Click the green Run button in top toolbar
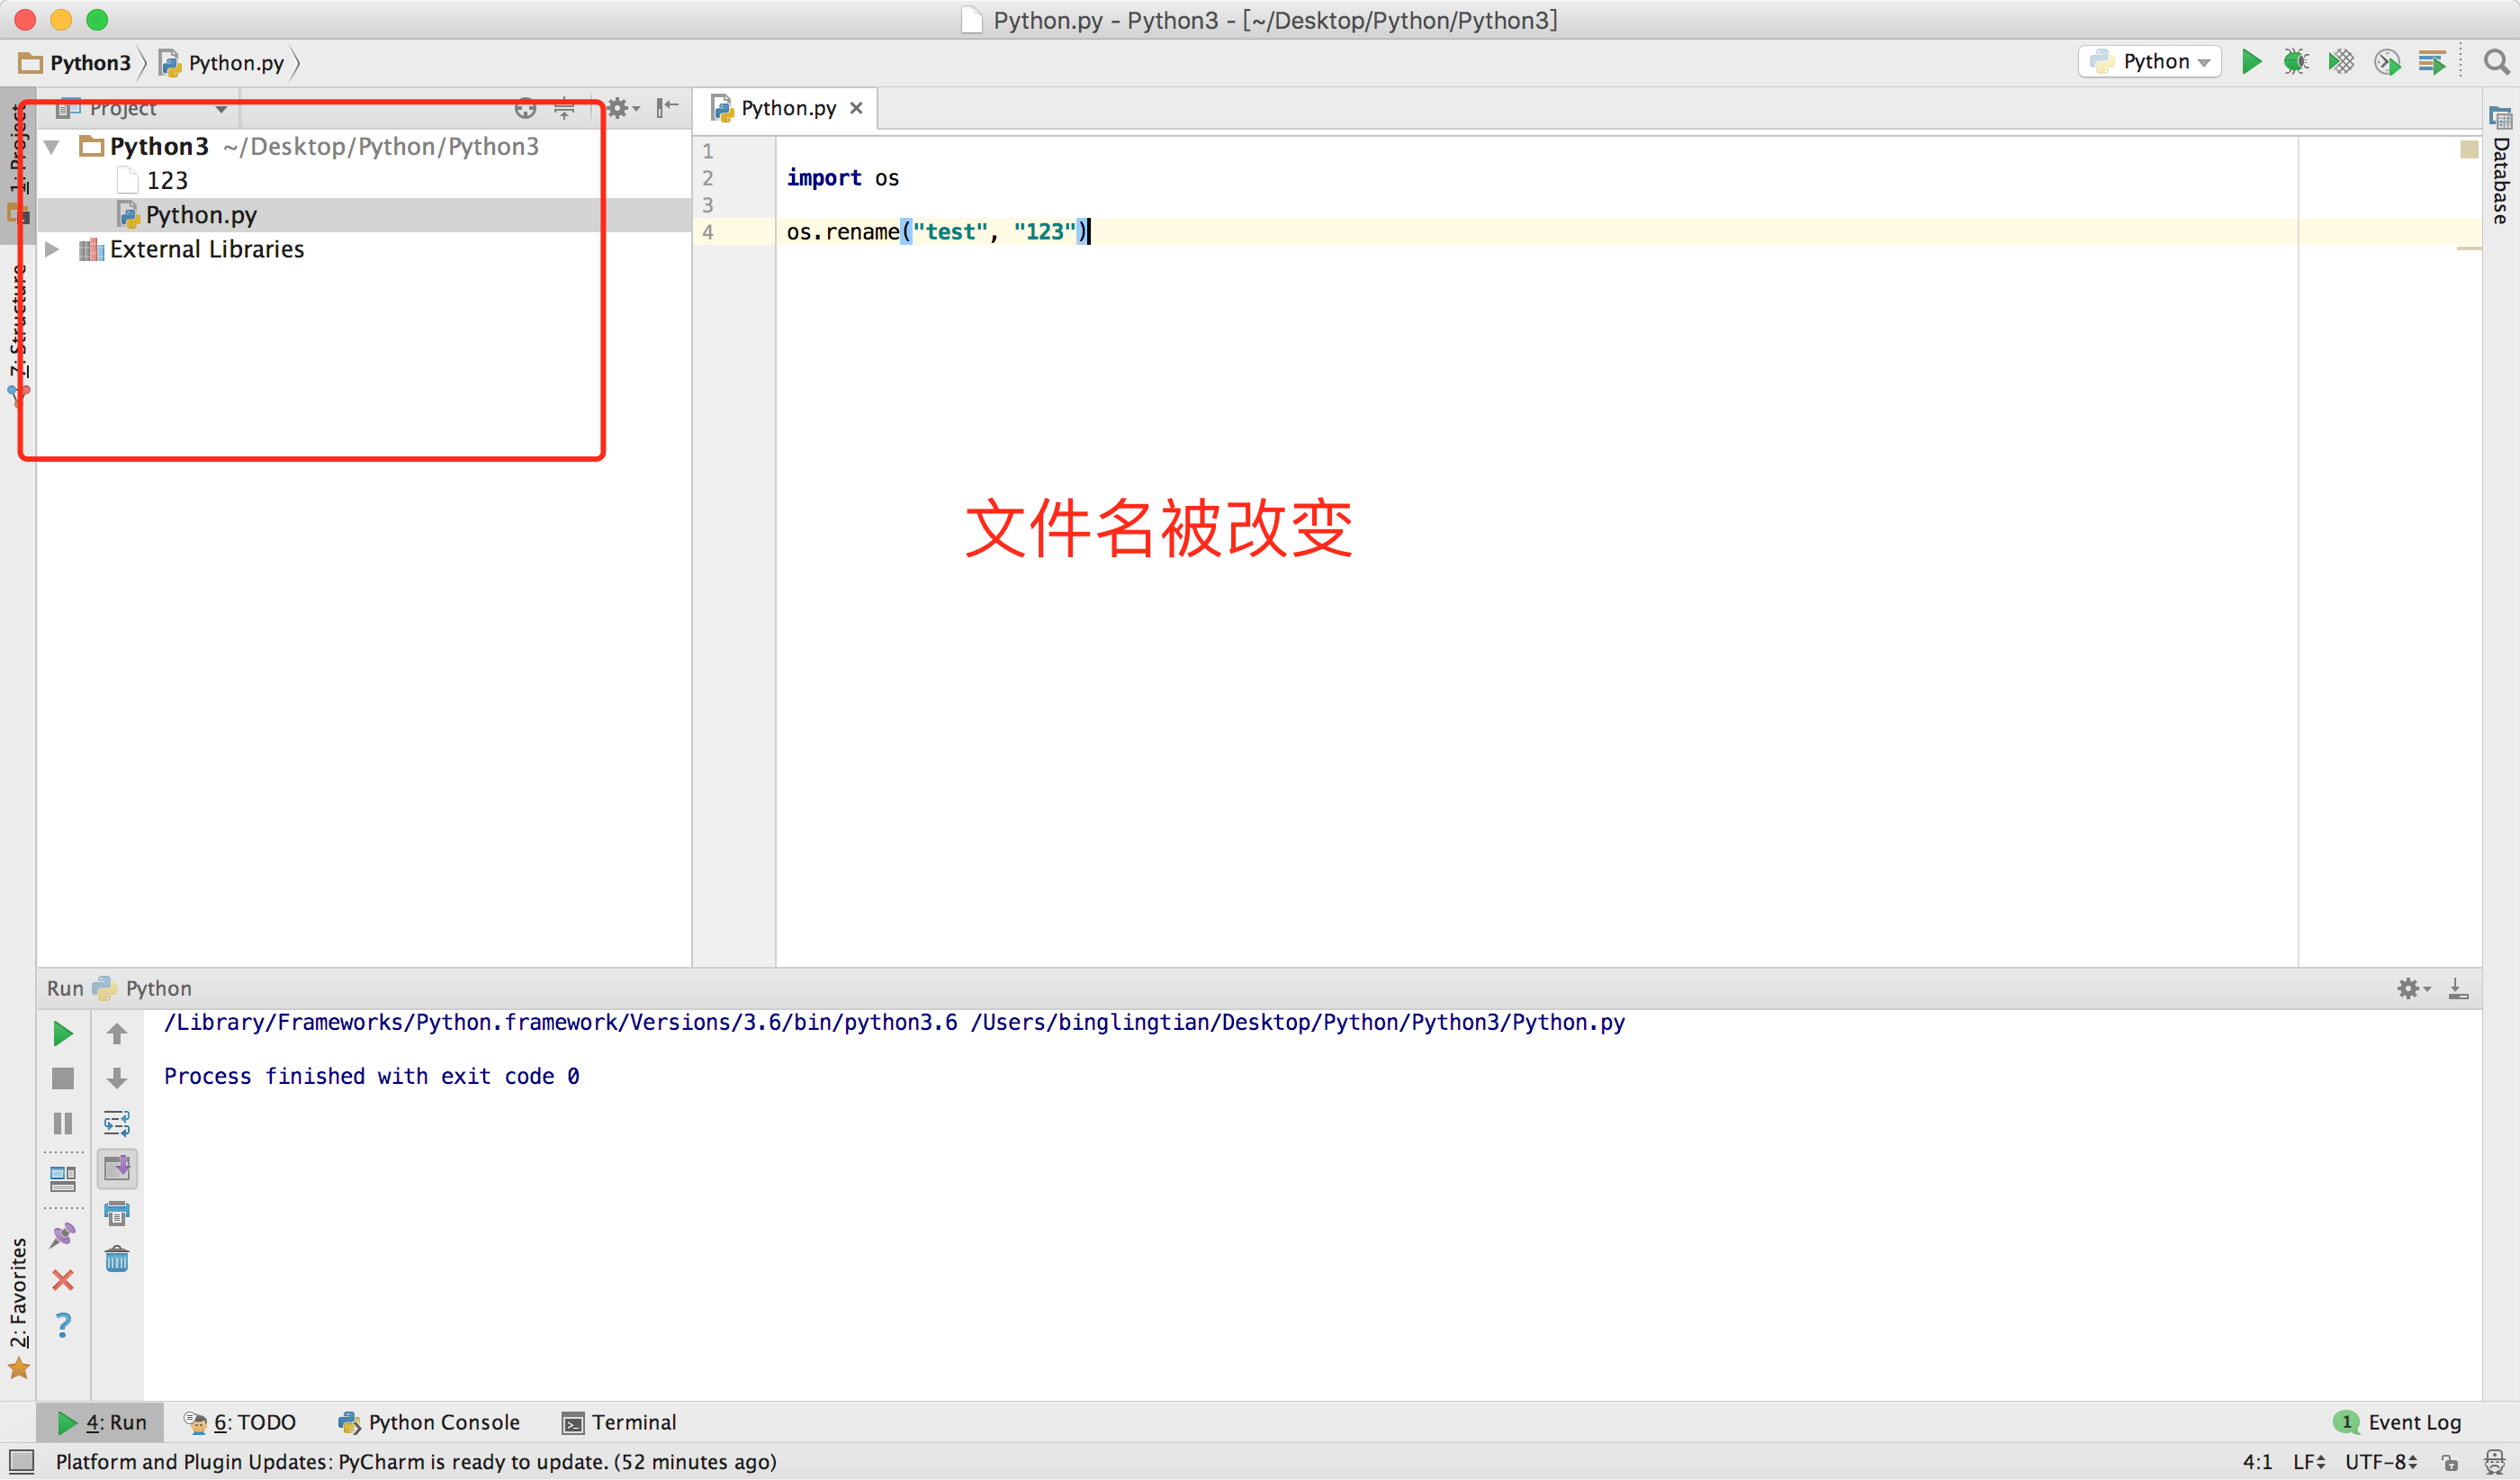Screen dimensions: 2520x1480 (2251, 62)
